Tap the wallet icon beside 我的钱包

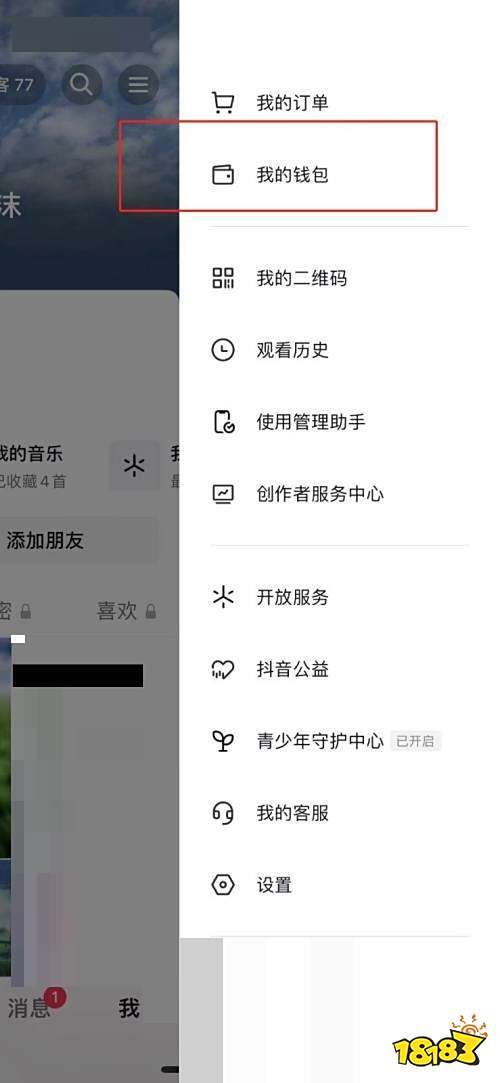222,175
